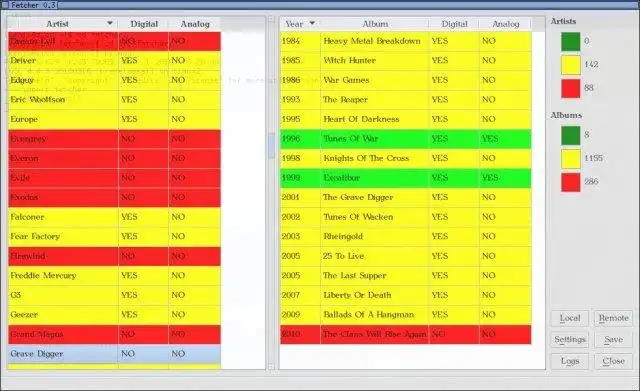Select the Europe artist row
The width and height of the screenshot is (640, 391).
coord(114,119)
